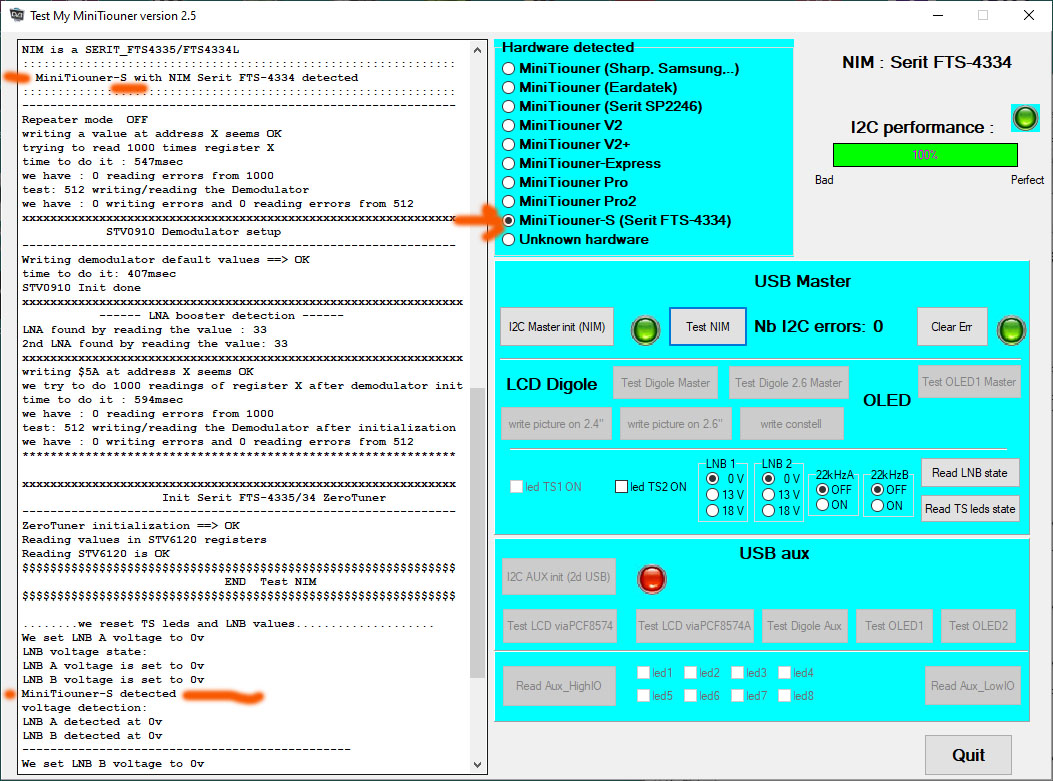1053x781 pixels.
Task: Click the log scrollbar up arrow
Action: click(x=477, y=50)
